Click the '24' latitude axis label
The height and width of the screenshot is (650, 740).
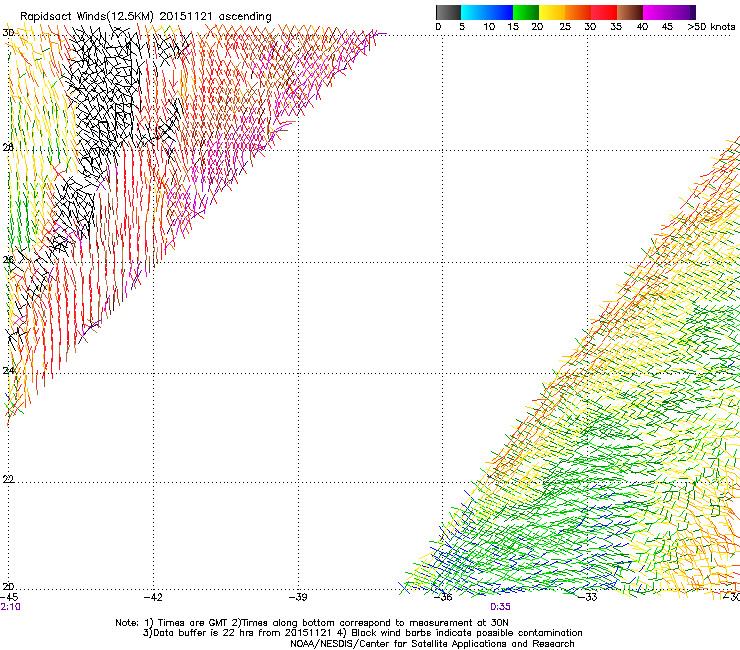pyautogui.click(x=8, y=371)
